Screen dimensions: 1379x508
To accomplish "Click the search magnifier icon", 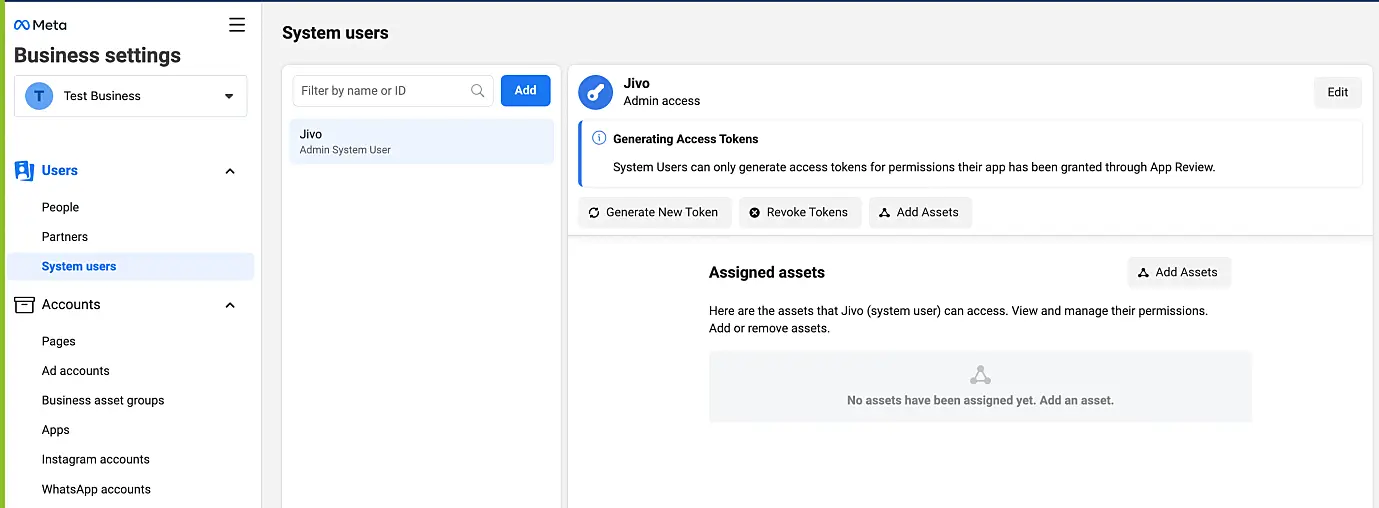I will coord(478,90).
